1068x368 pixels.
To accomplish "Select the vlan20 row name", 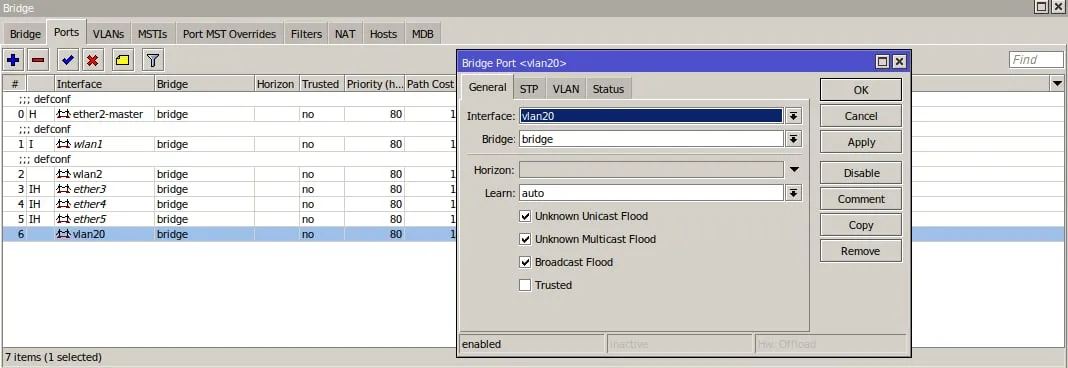I will [89, 234].
